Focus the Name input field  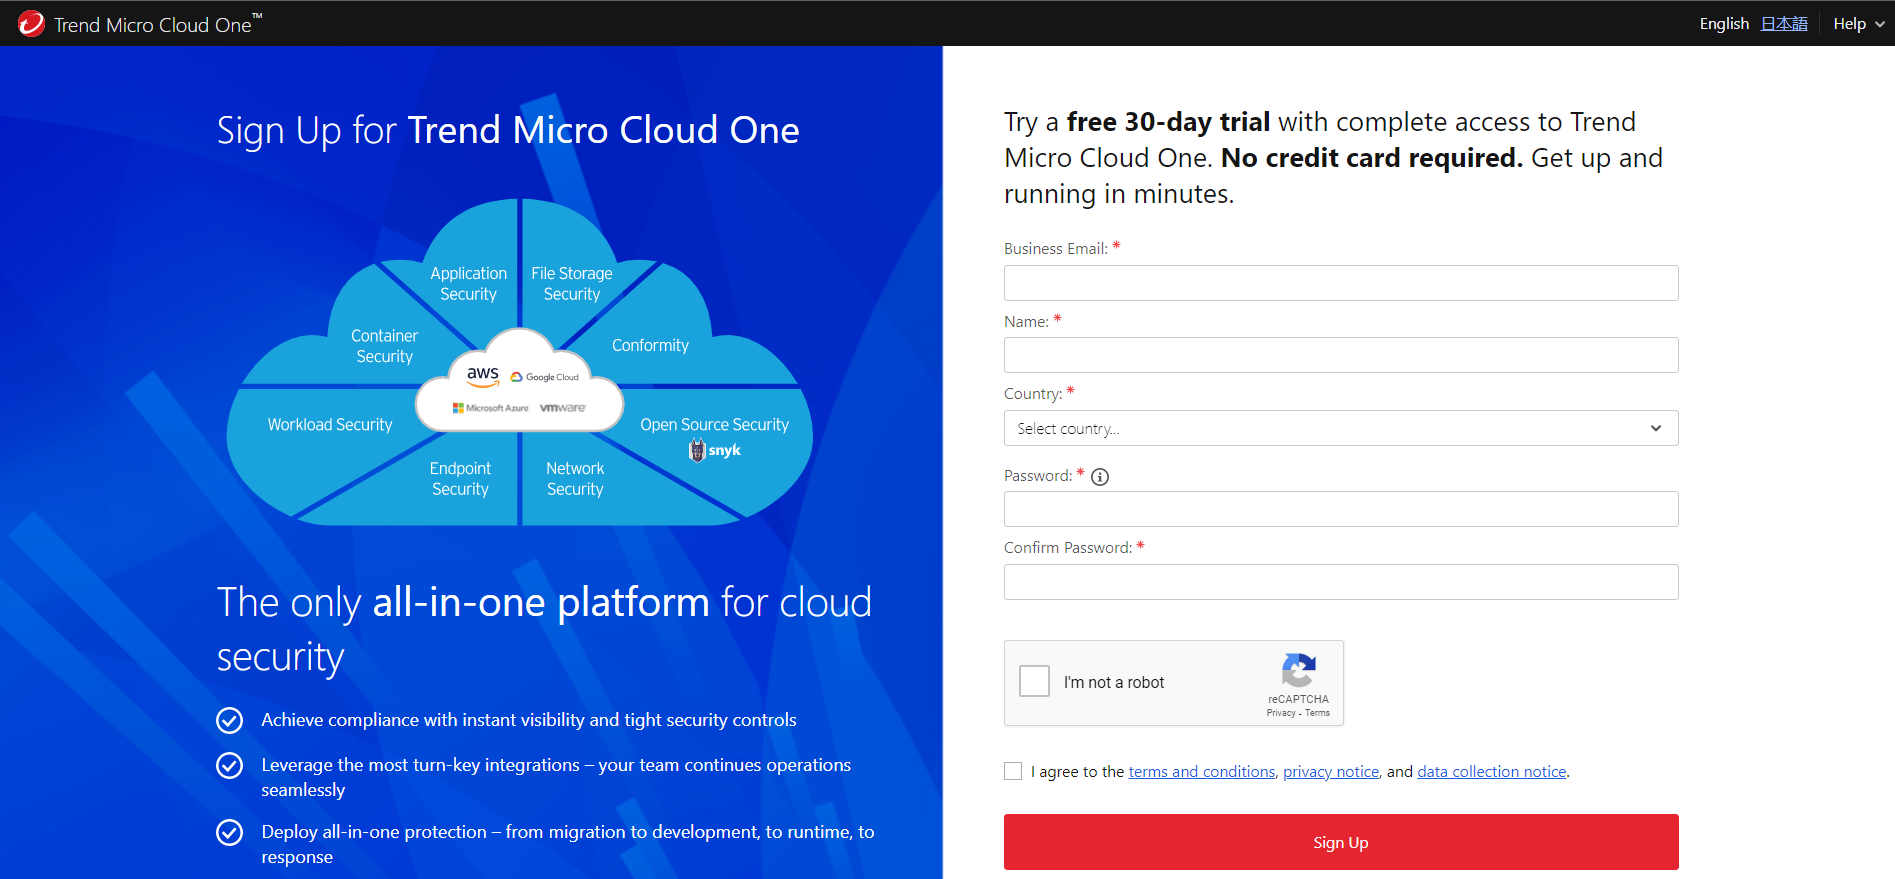coord(1341,355)
